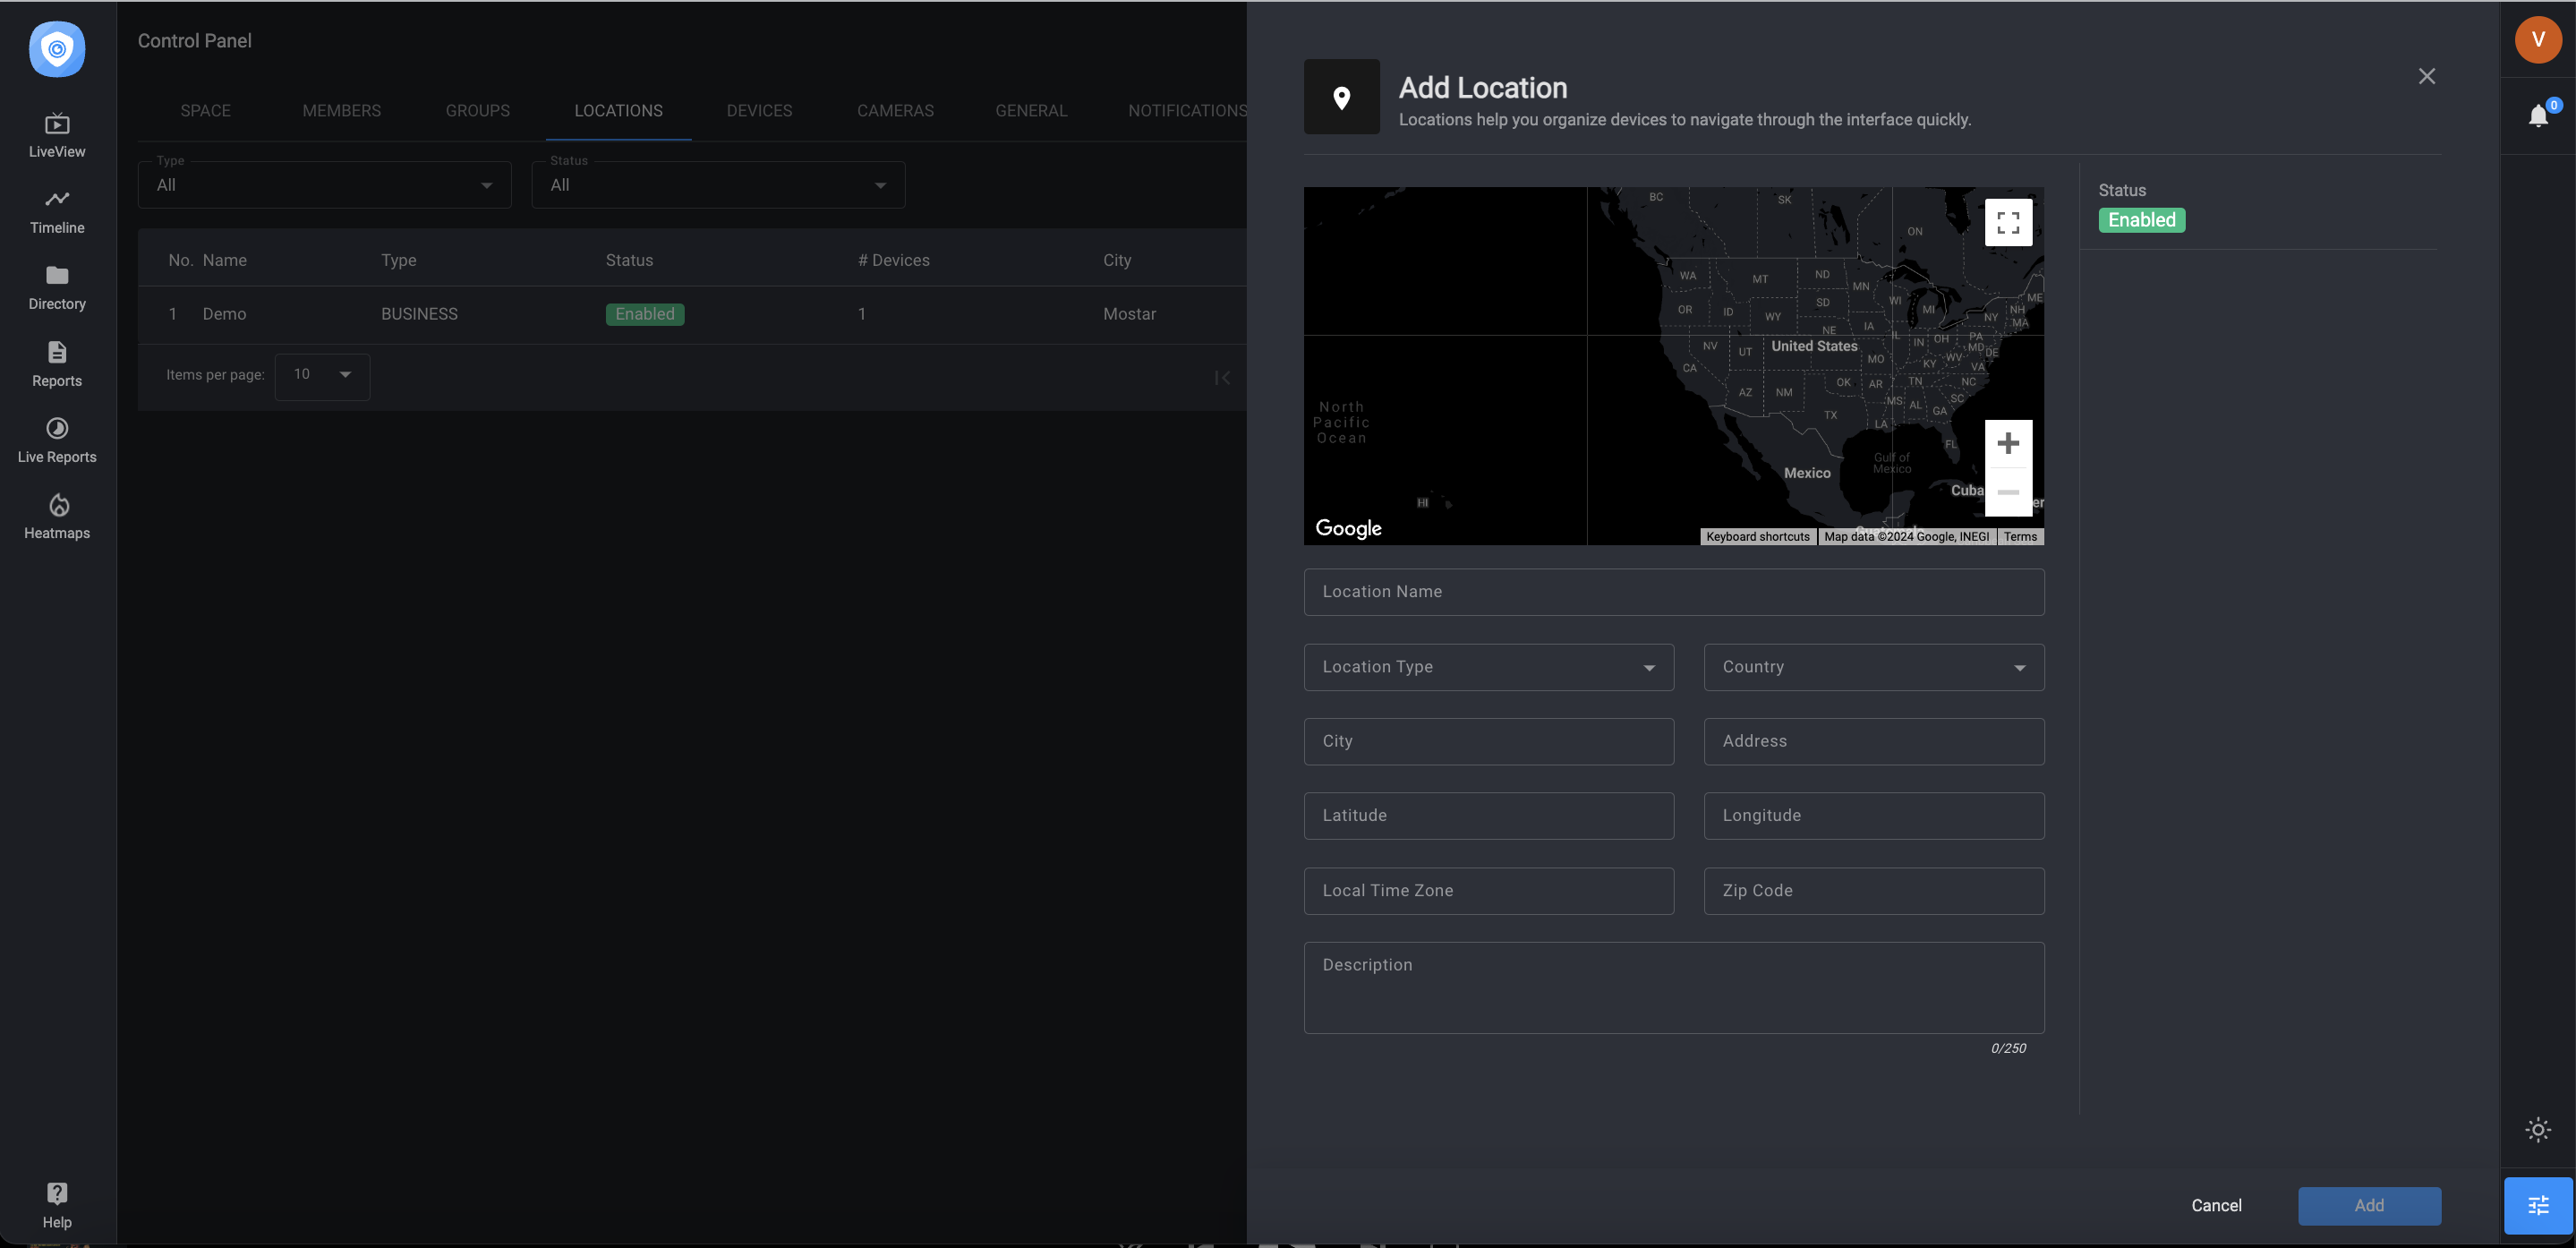
Task: Click United States label on map
Action: tap(1814, 346)
